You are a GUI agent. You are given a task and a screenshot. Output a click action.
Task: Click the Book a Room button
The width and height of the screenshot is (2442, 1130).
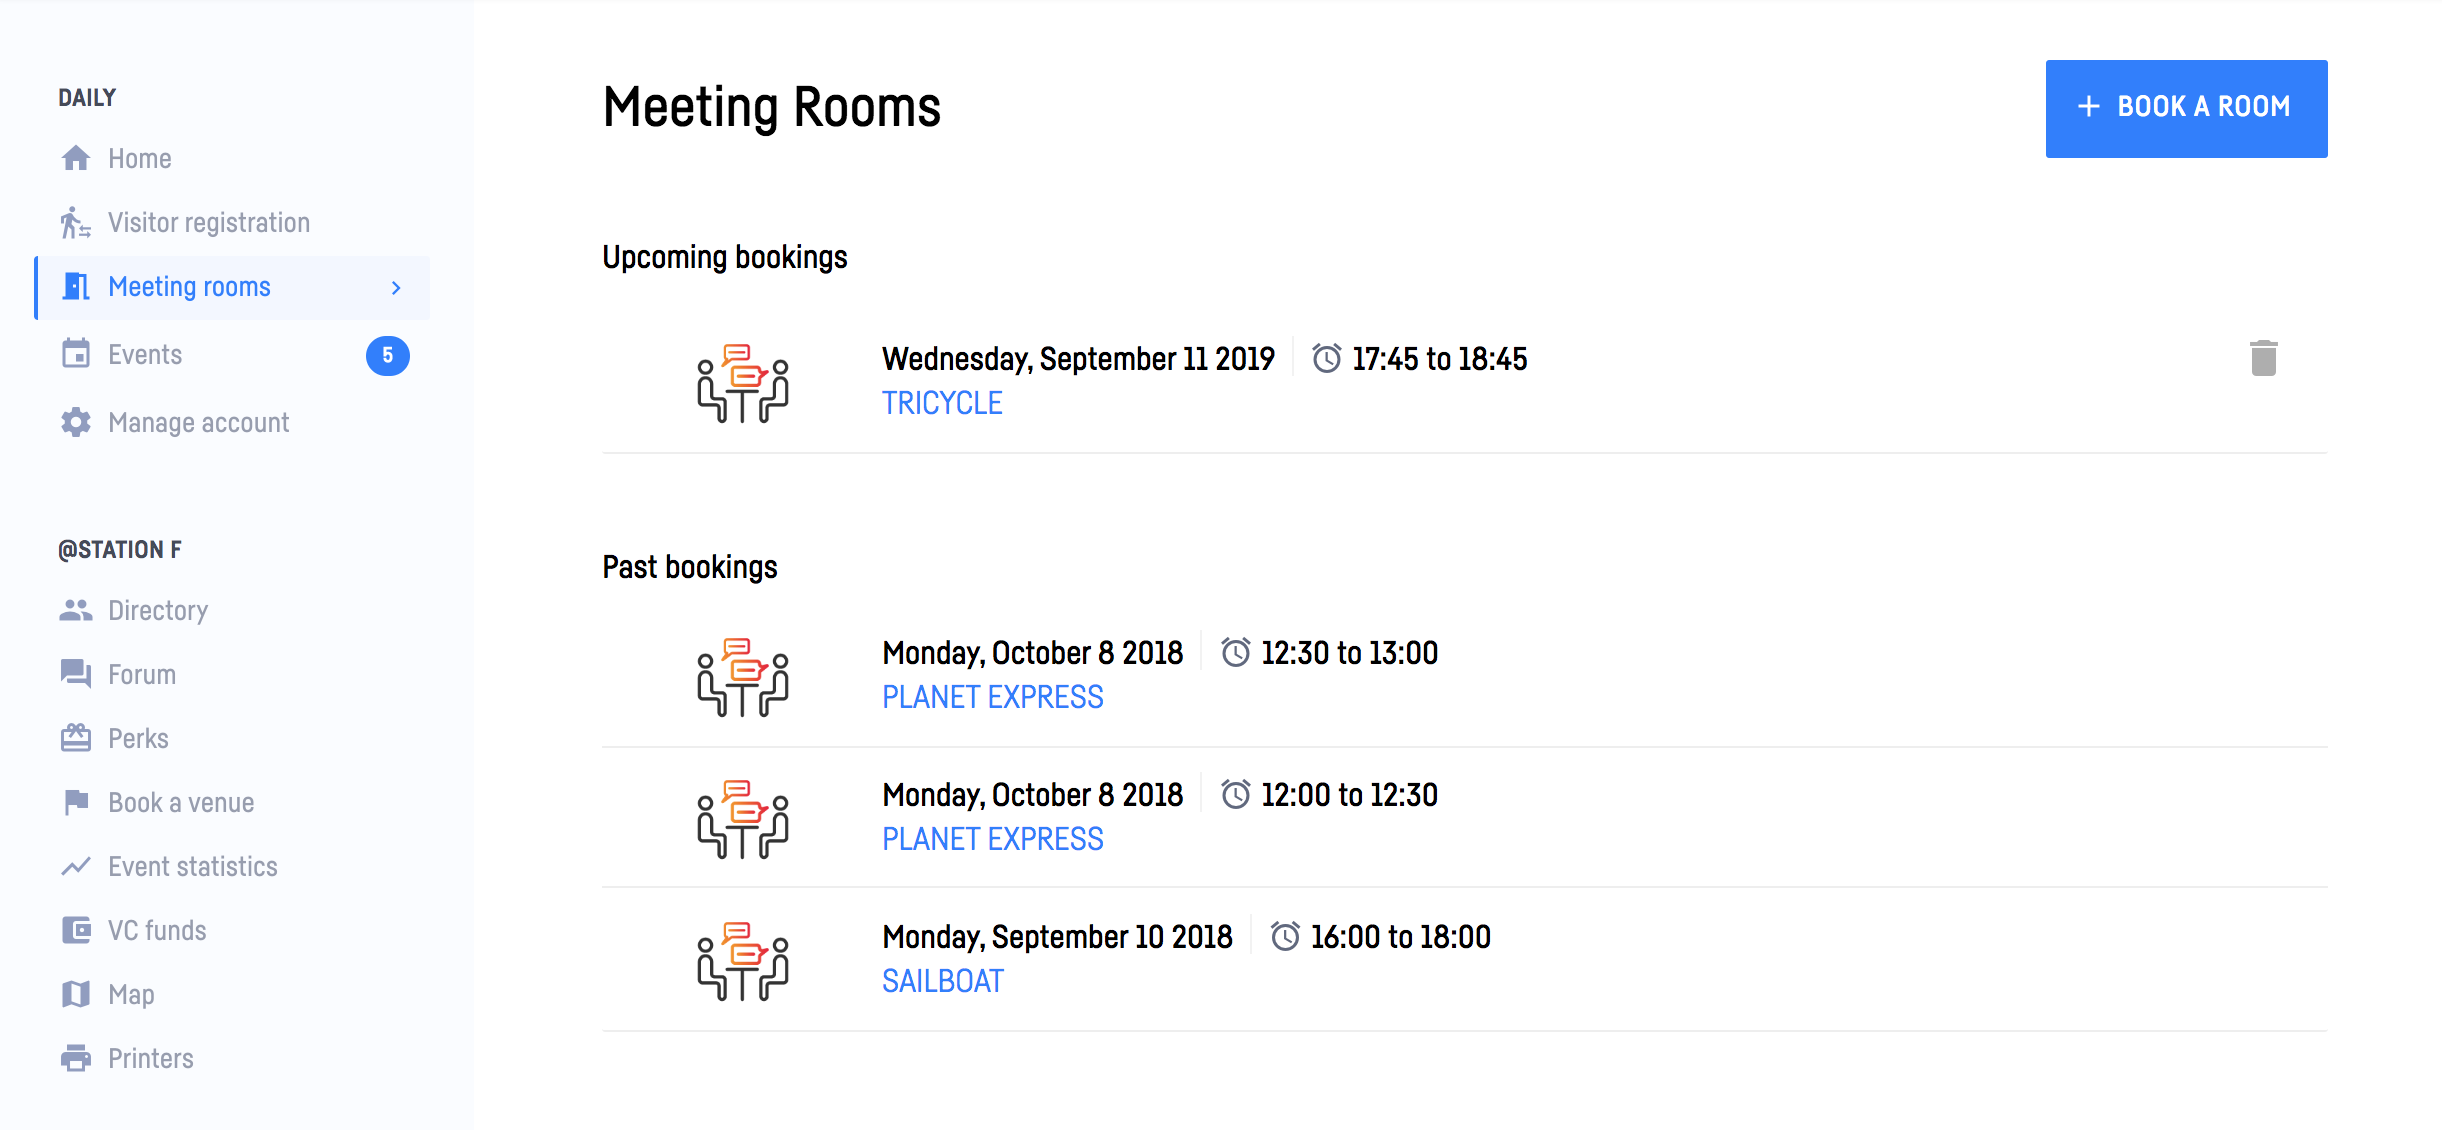coord(2186,108)
